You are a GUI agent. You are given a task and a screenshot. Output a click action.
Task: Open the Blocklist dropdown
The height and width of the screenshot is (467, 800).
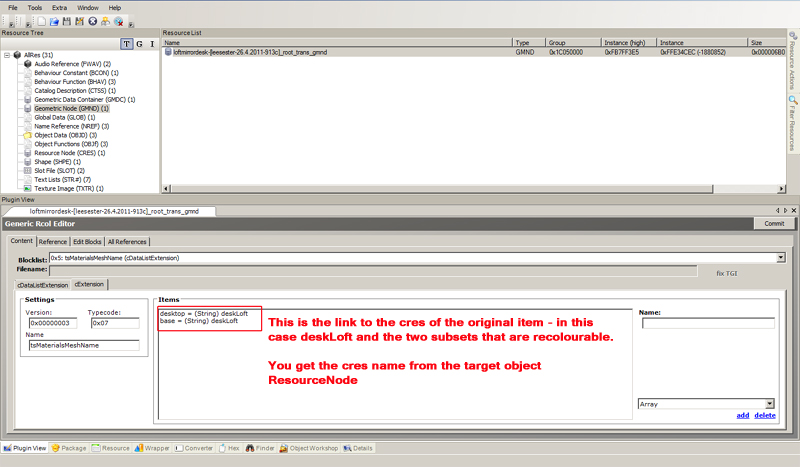click(780, 257)
